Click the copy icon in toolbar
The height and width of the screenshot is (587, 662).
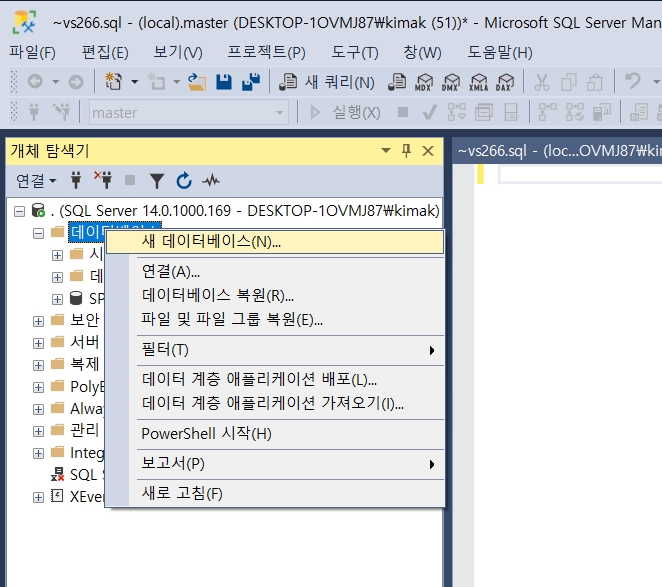(x=569, y=82)
